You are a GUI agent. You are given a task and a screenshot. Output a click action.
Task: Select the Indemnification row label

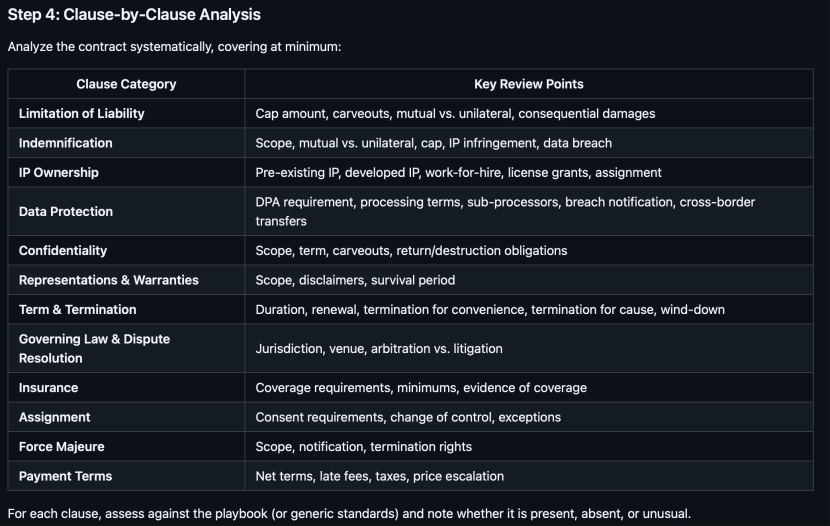(x=66, y=143)
